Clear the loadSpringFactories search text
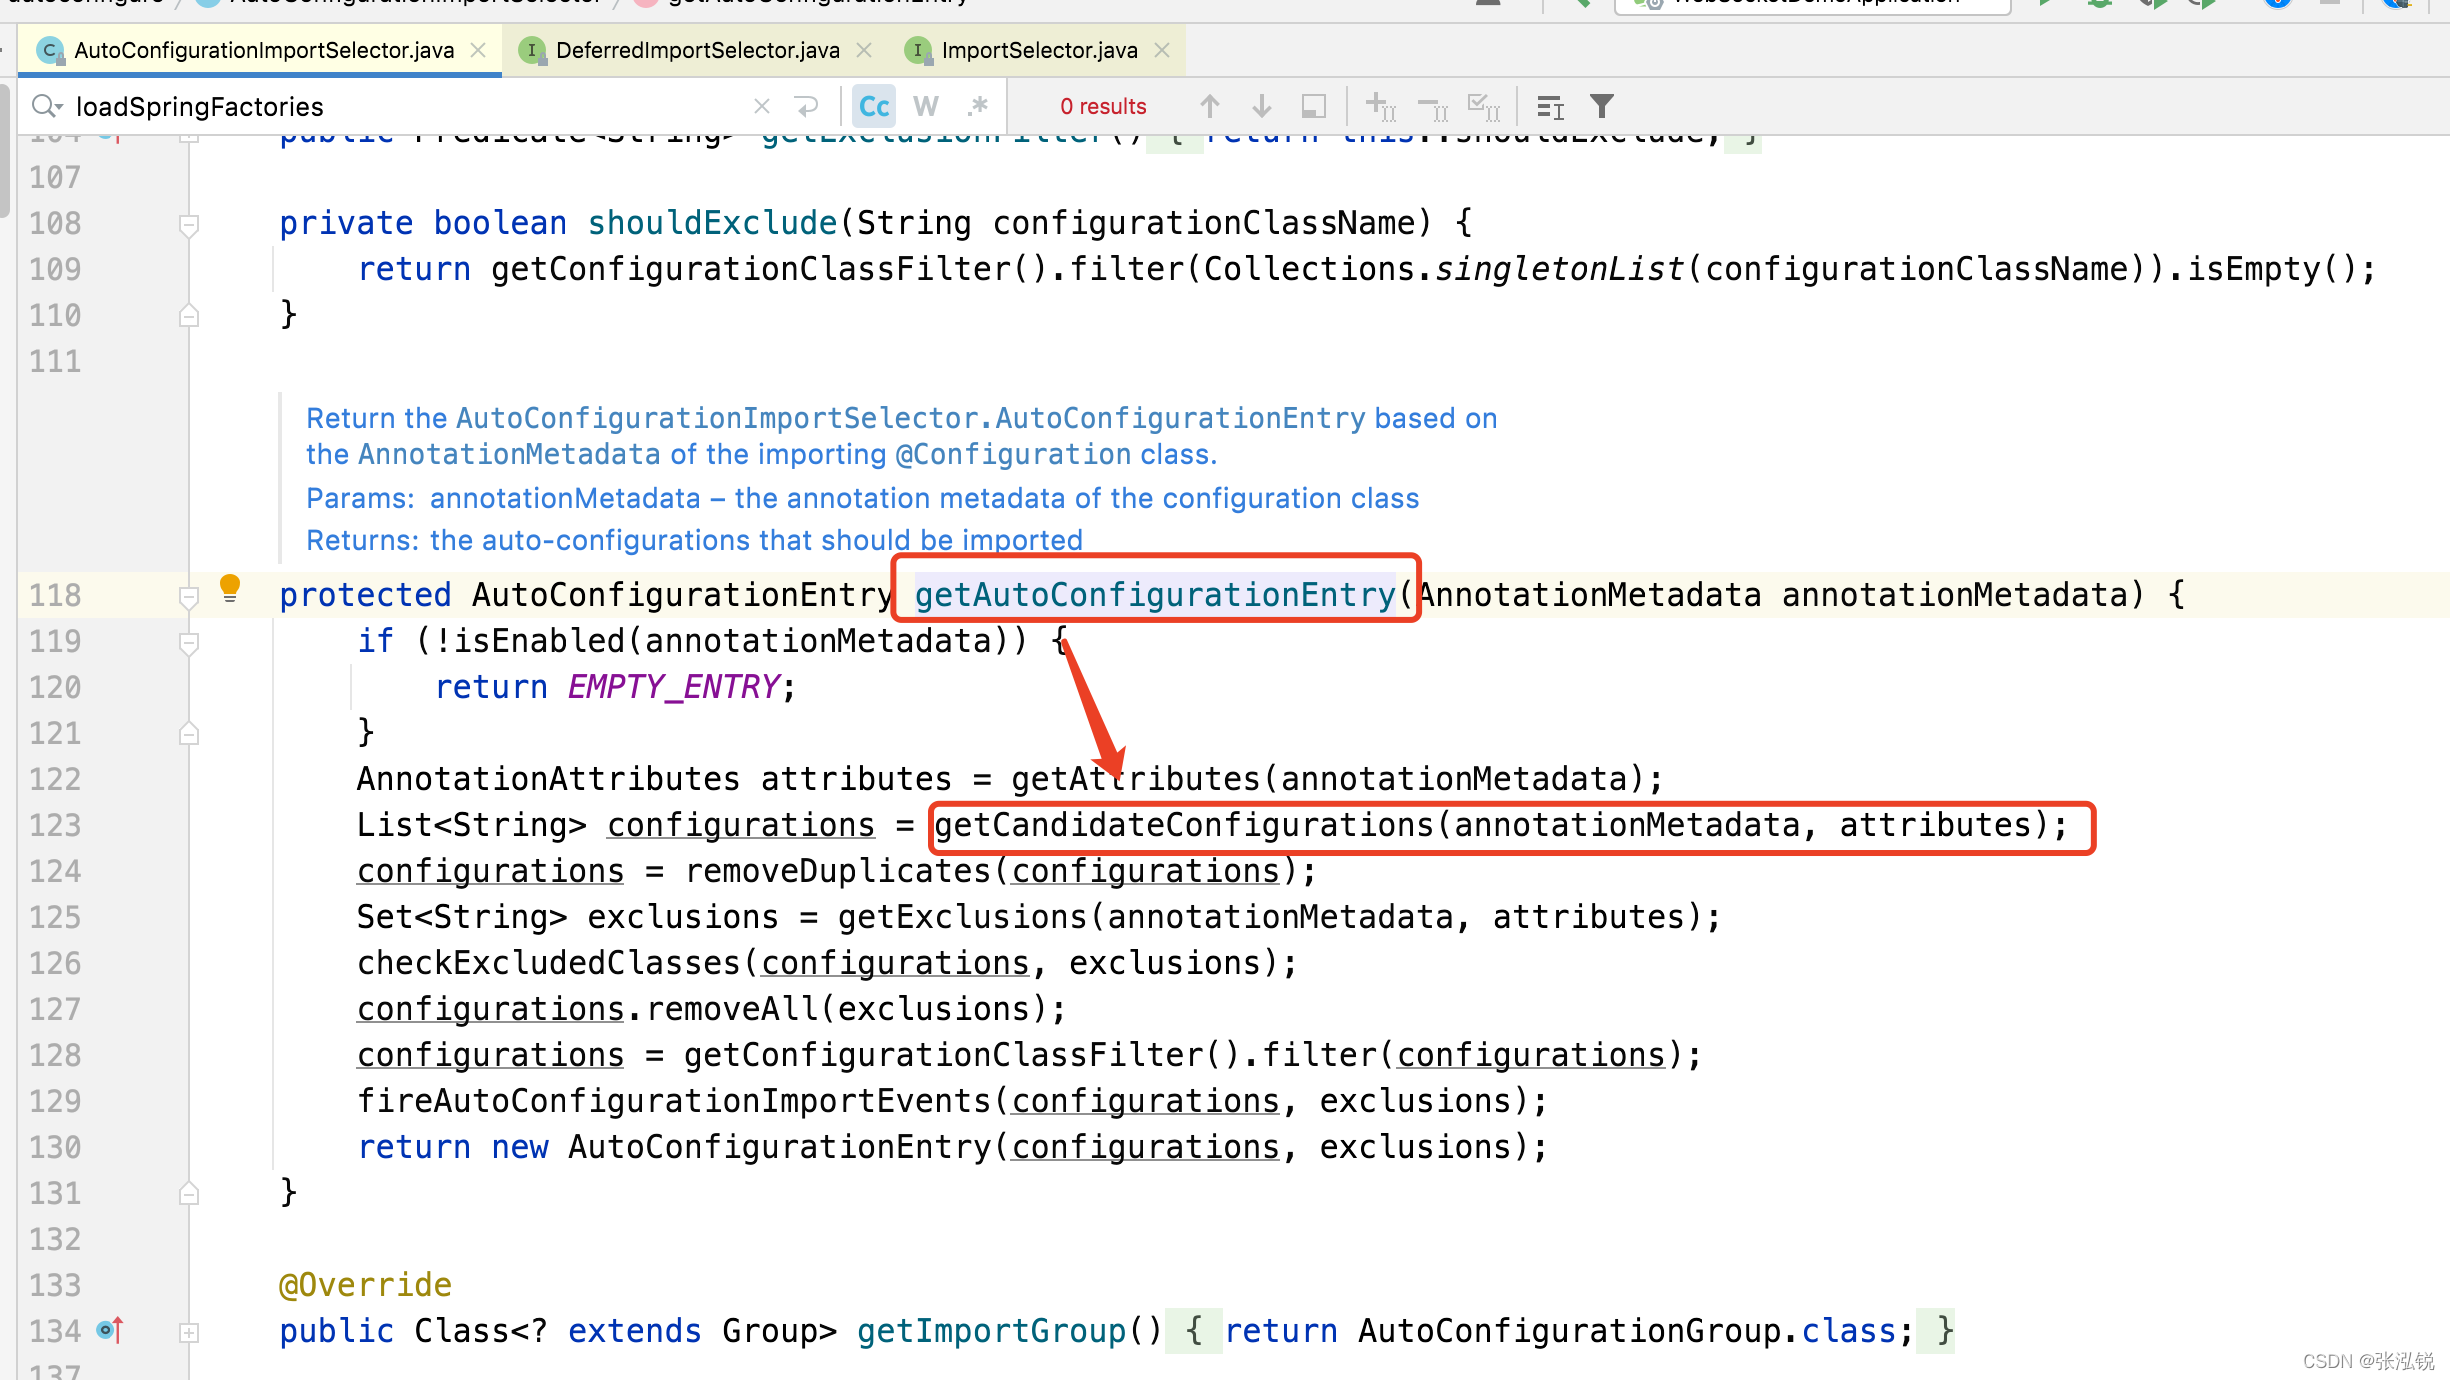 [x=762, y=106]
